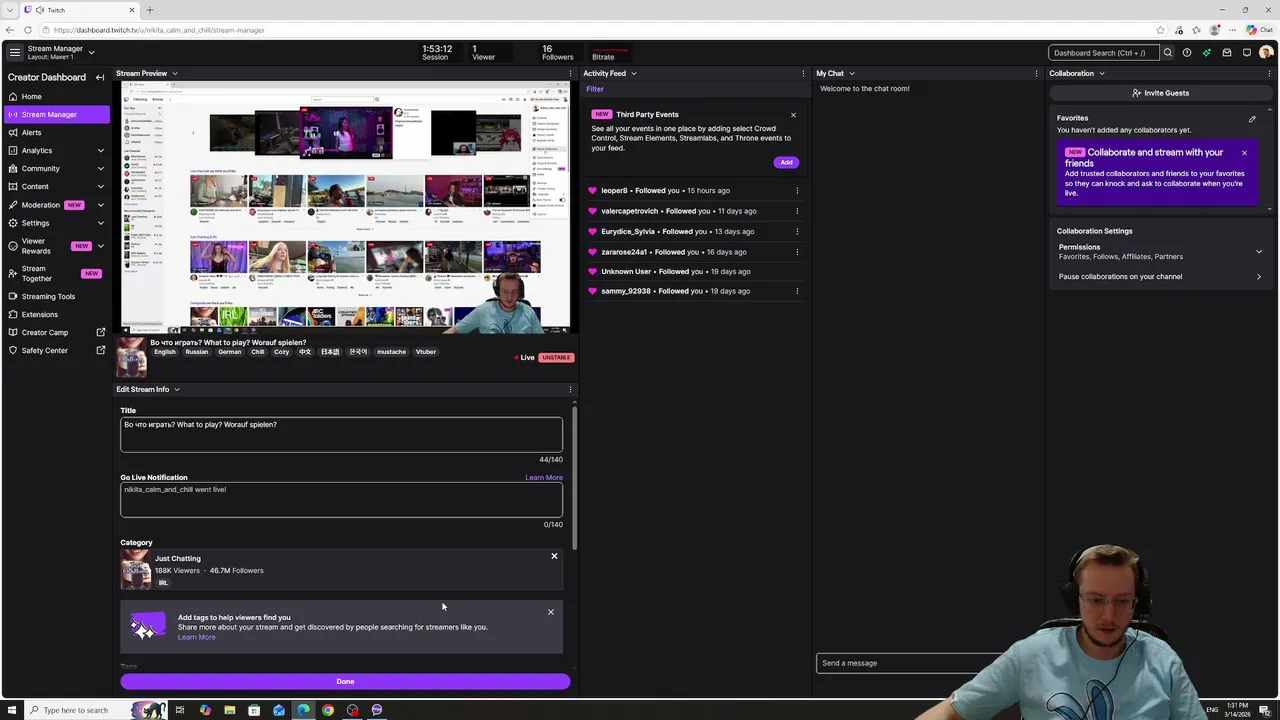
Task: Expand the Viewer Rewards section
Action: pyautogui.click(x=56, y=245)
